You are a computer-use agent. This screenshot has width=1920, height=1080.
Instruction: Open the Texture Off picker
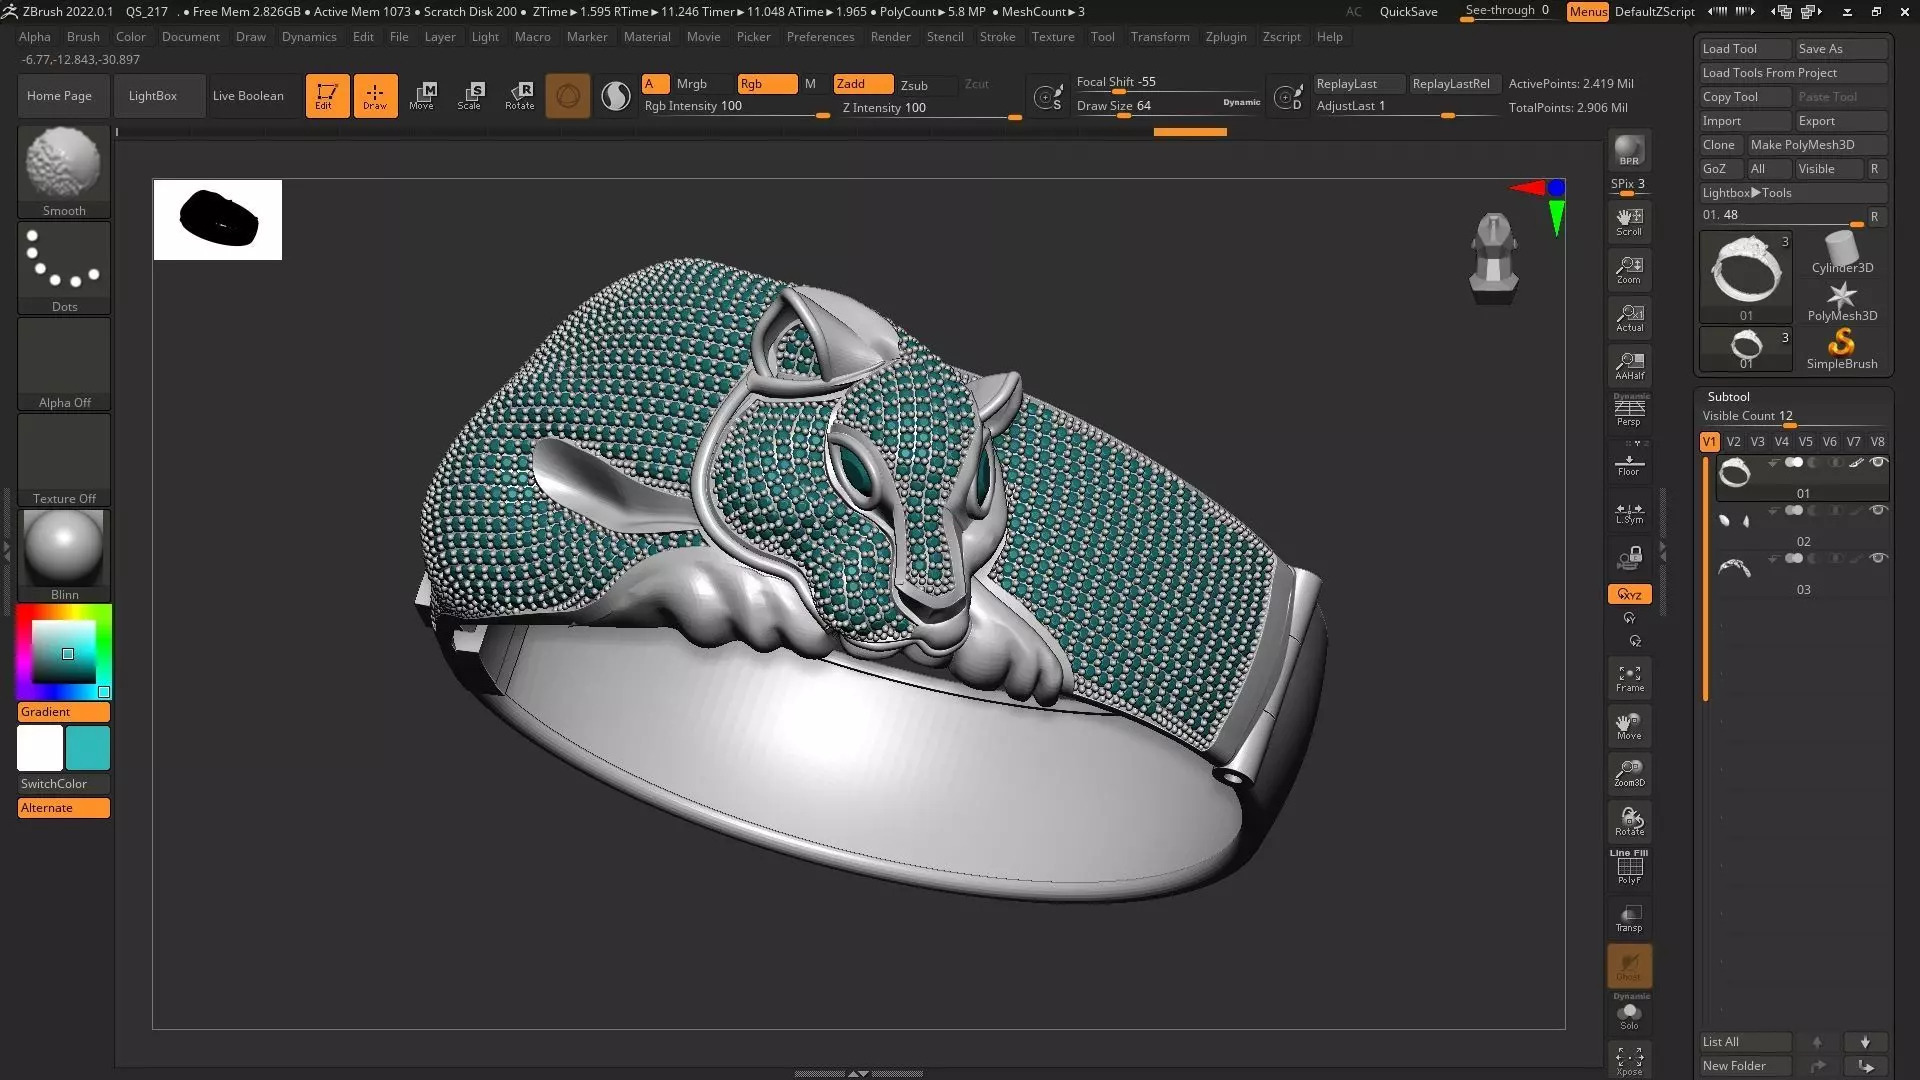point(64,459)
